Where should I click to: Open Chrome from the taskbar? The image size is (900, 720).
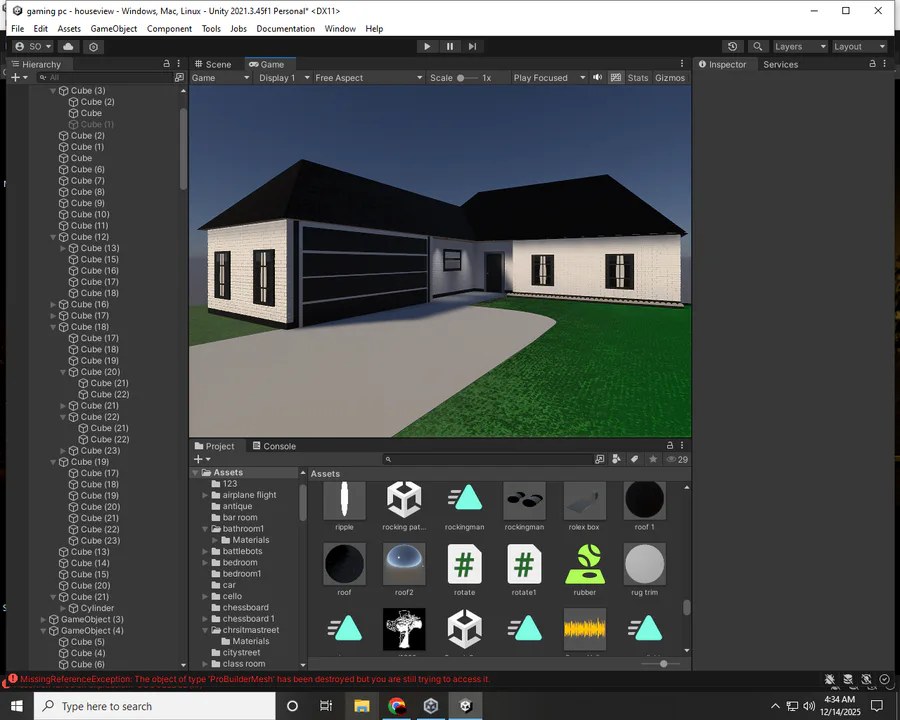click(397, 706)
